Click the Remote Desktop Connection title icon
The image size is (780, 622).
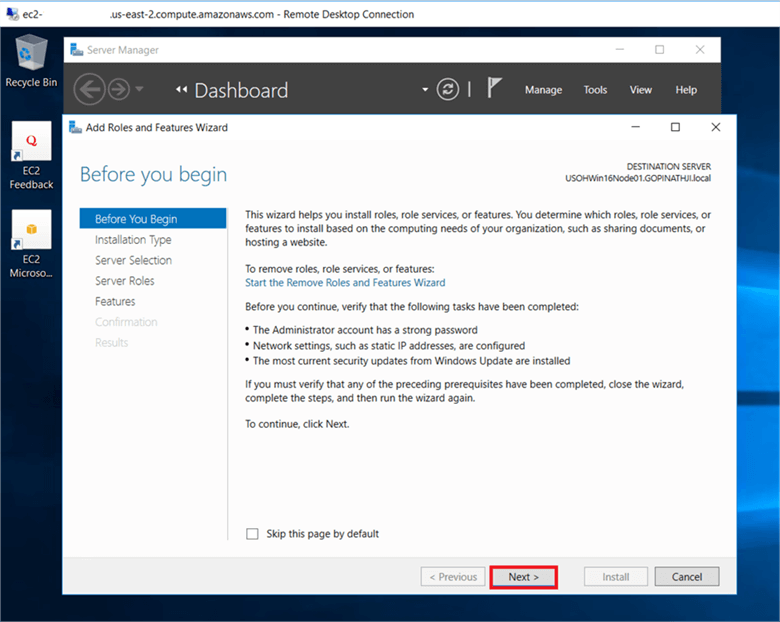coord(12,14)
